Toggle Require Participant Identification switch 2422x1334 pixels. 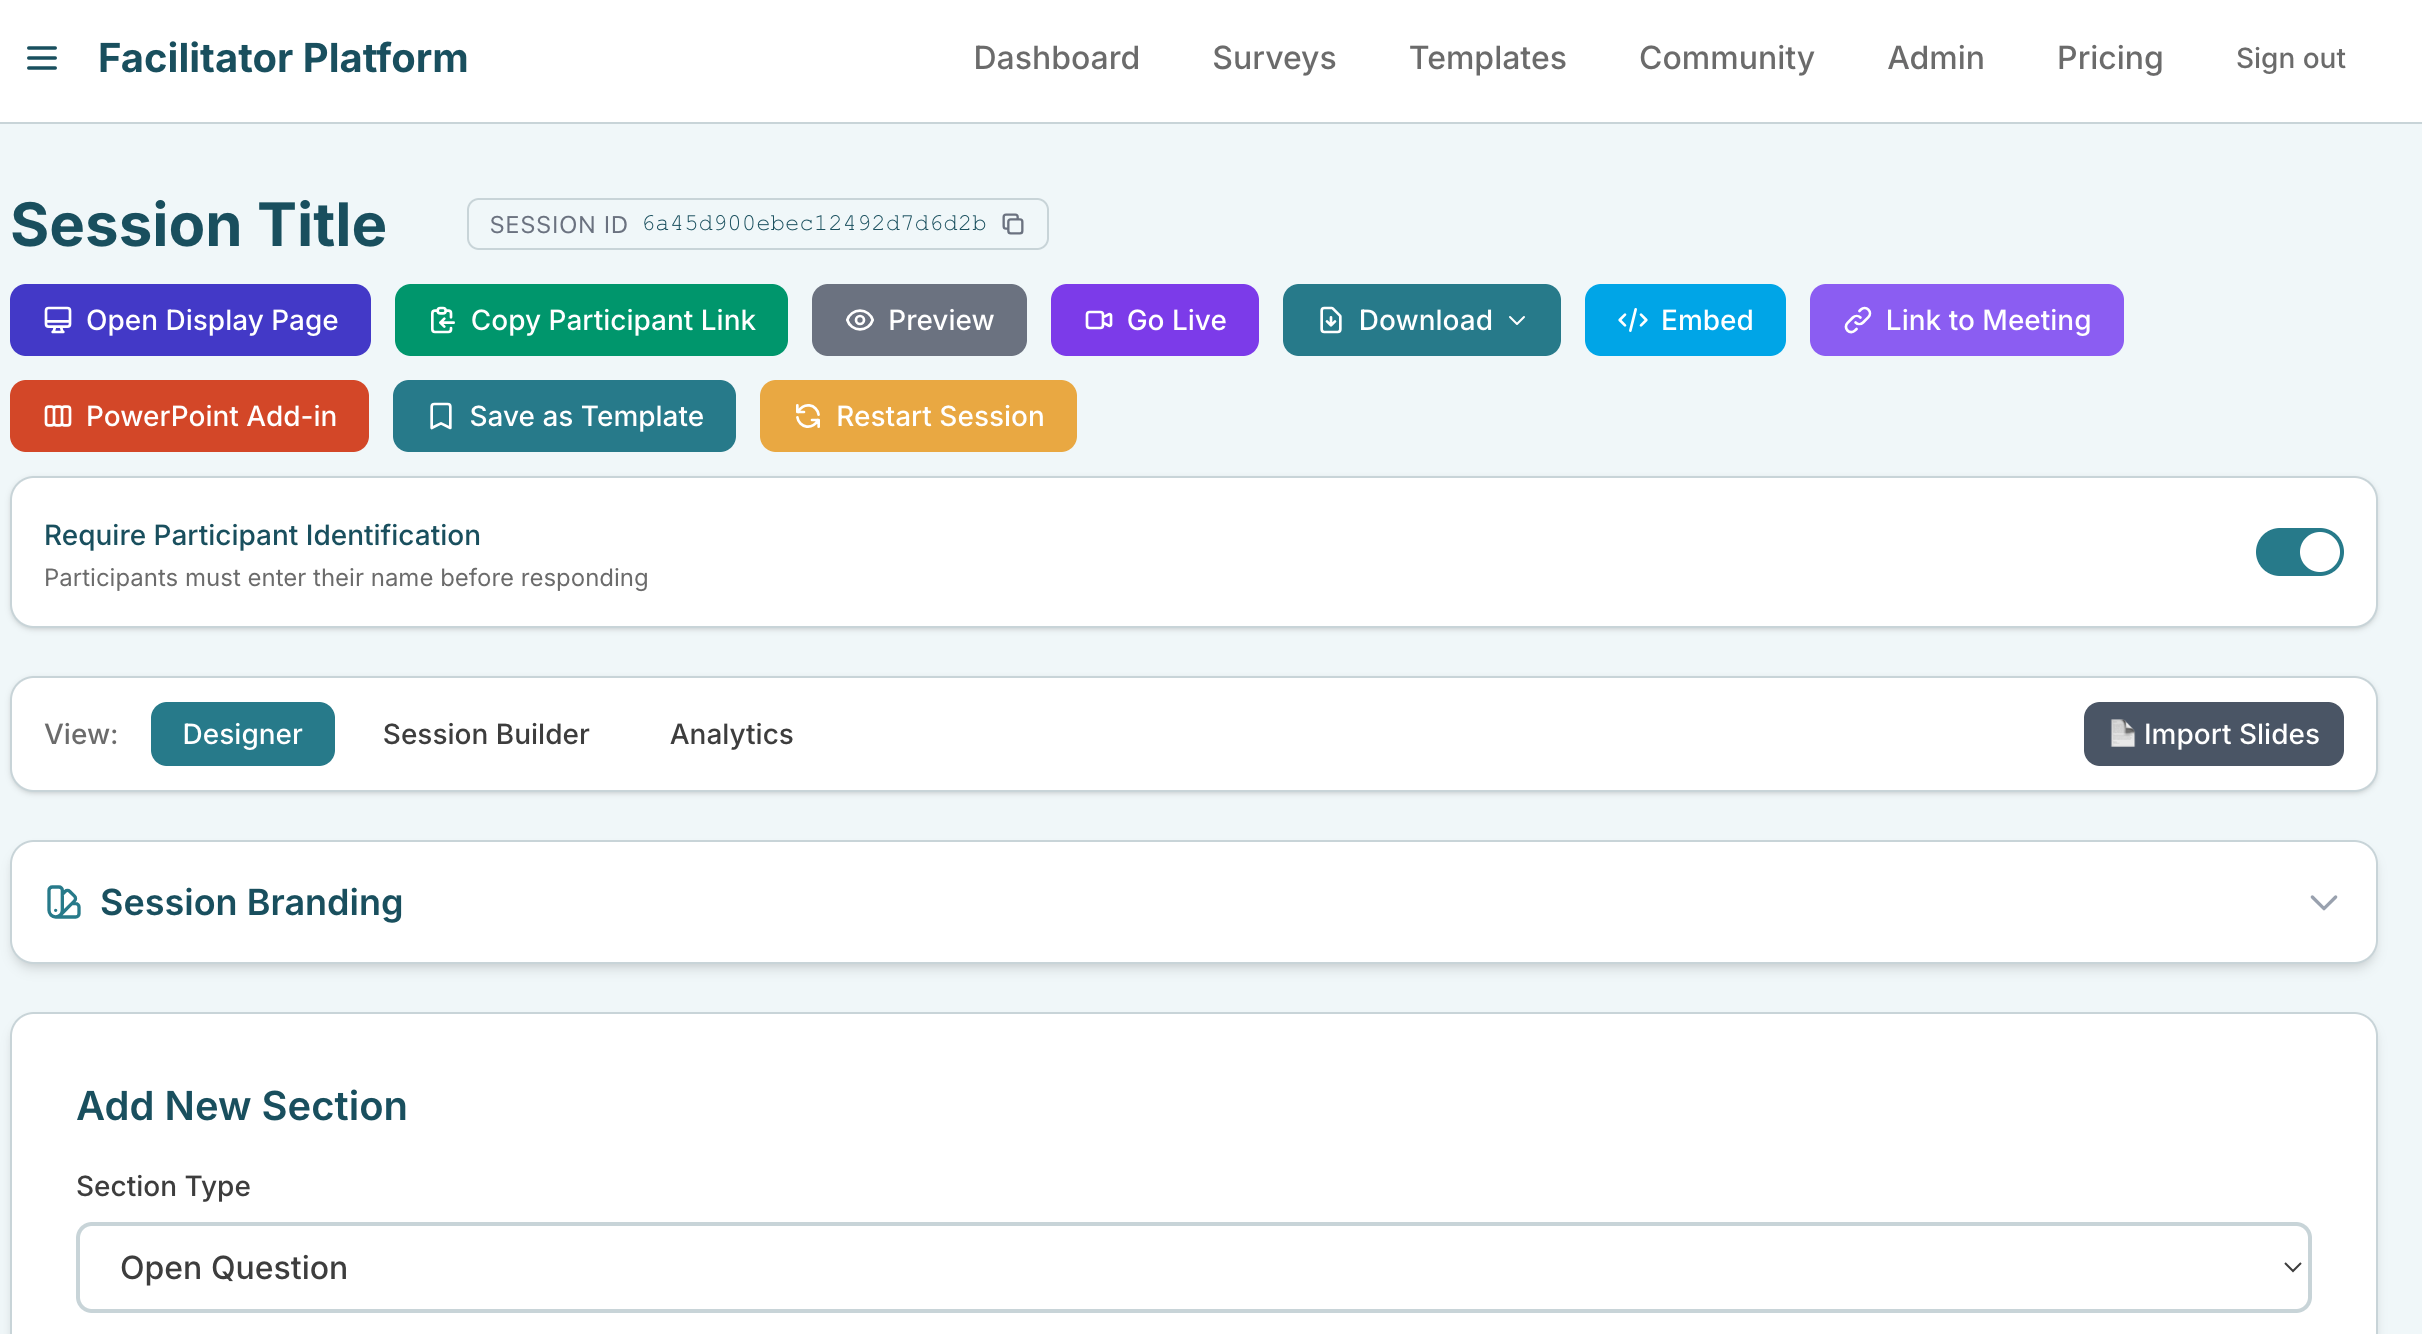(x=2299, y=552)
